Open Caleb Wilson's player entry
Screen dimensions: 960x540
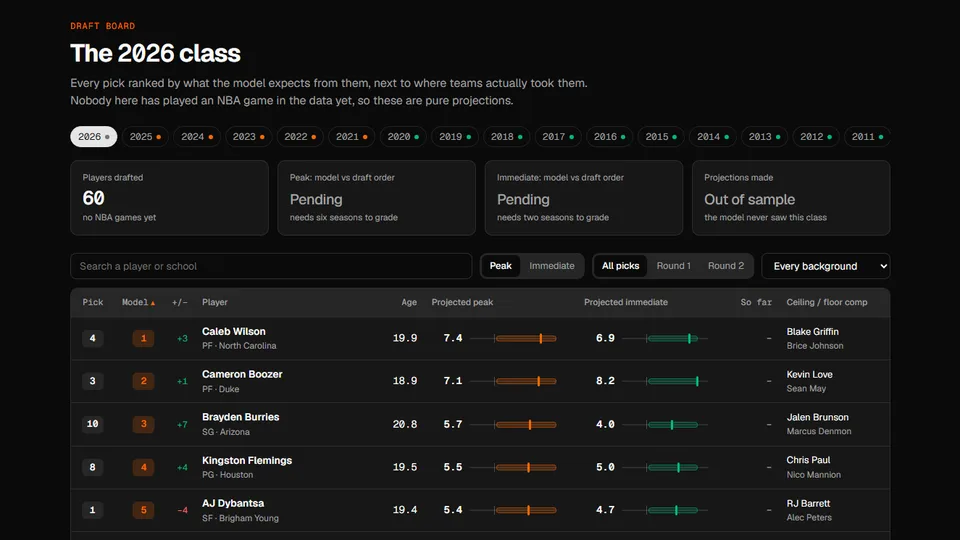point(234,331)
